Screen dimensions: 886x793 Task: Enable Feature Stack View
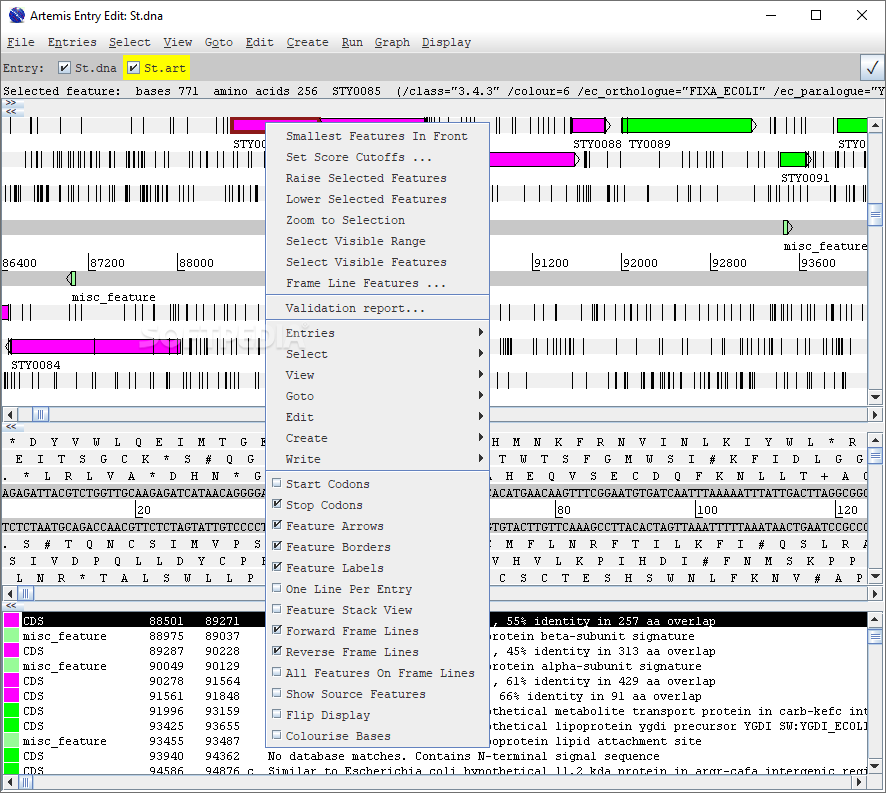[277, 609]
